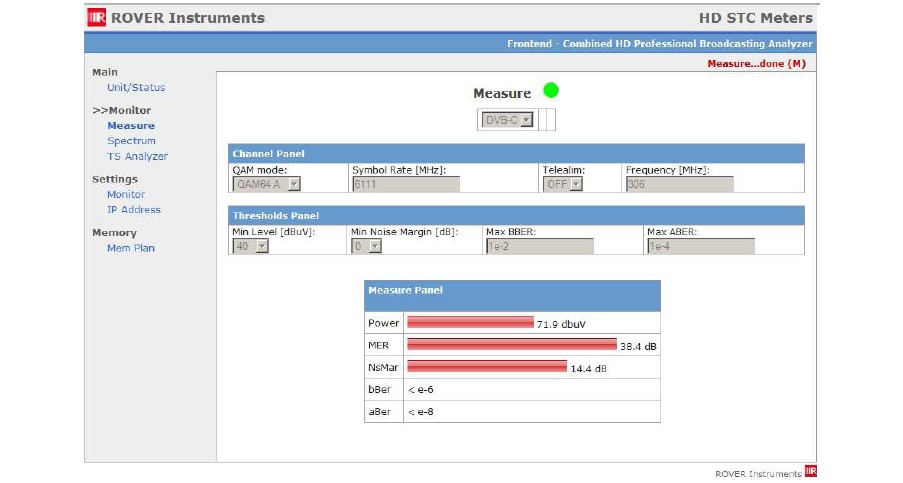Click the Frequency input field
Viewport: 903px width, 483px height.
tap(680, 184)
